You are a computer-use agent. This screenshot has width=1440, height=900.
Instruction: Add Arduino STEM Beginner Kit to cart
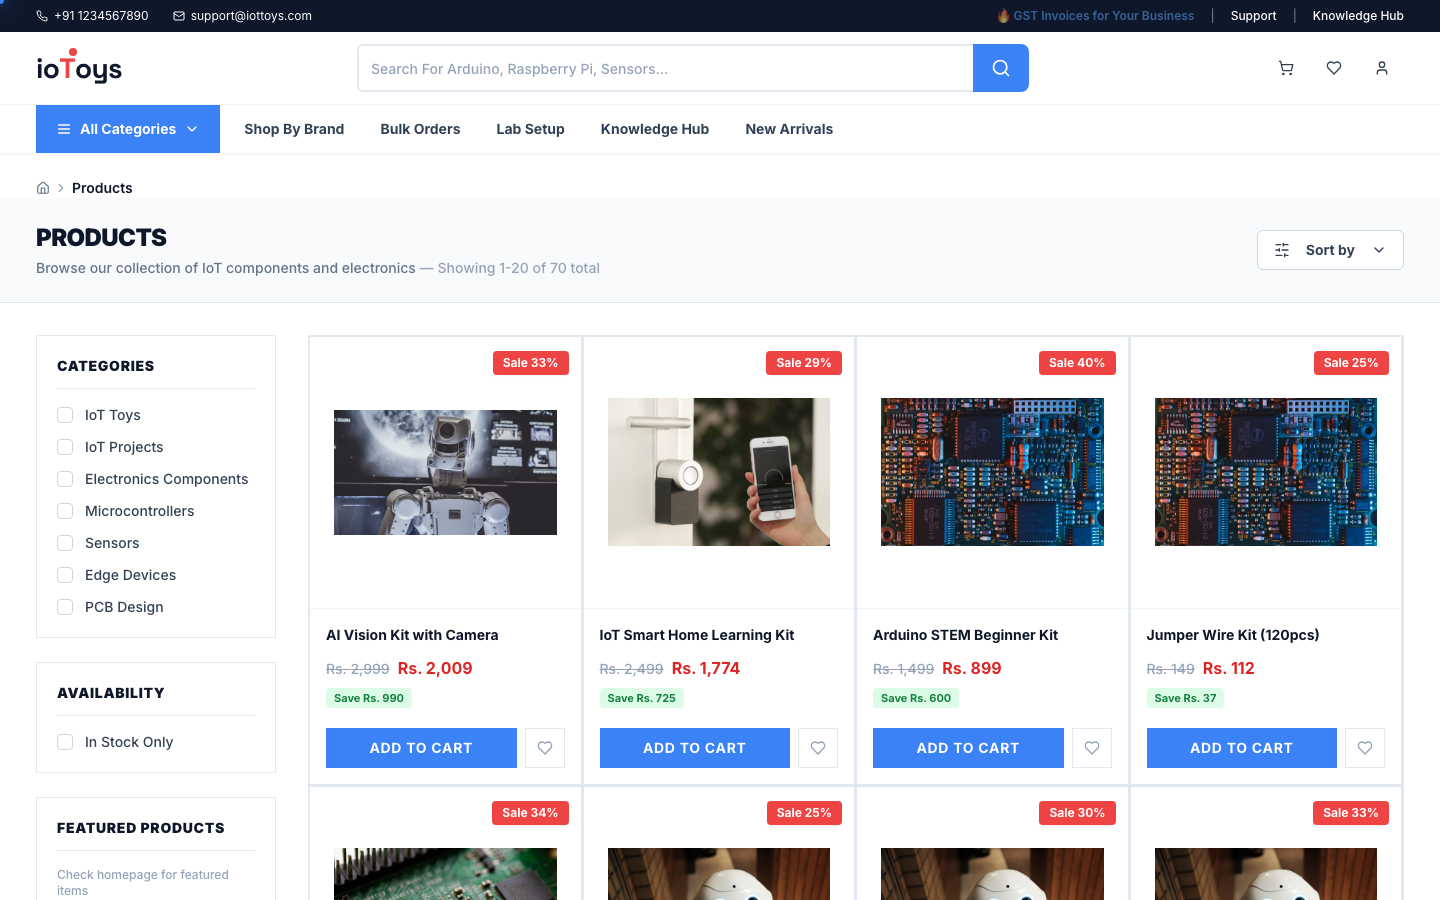click(x=968, y=748)
